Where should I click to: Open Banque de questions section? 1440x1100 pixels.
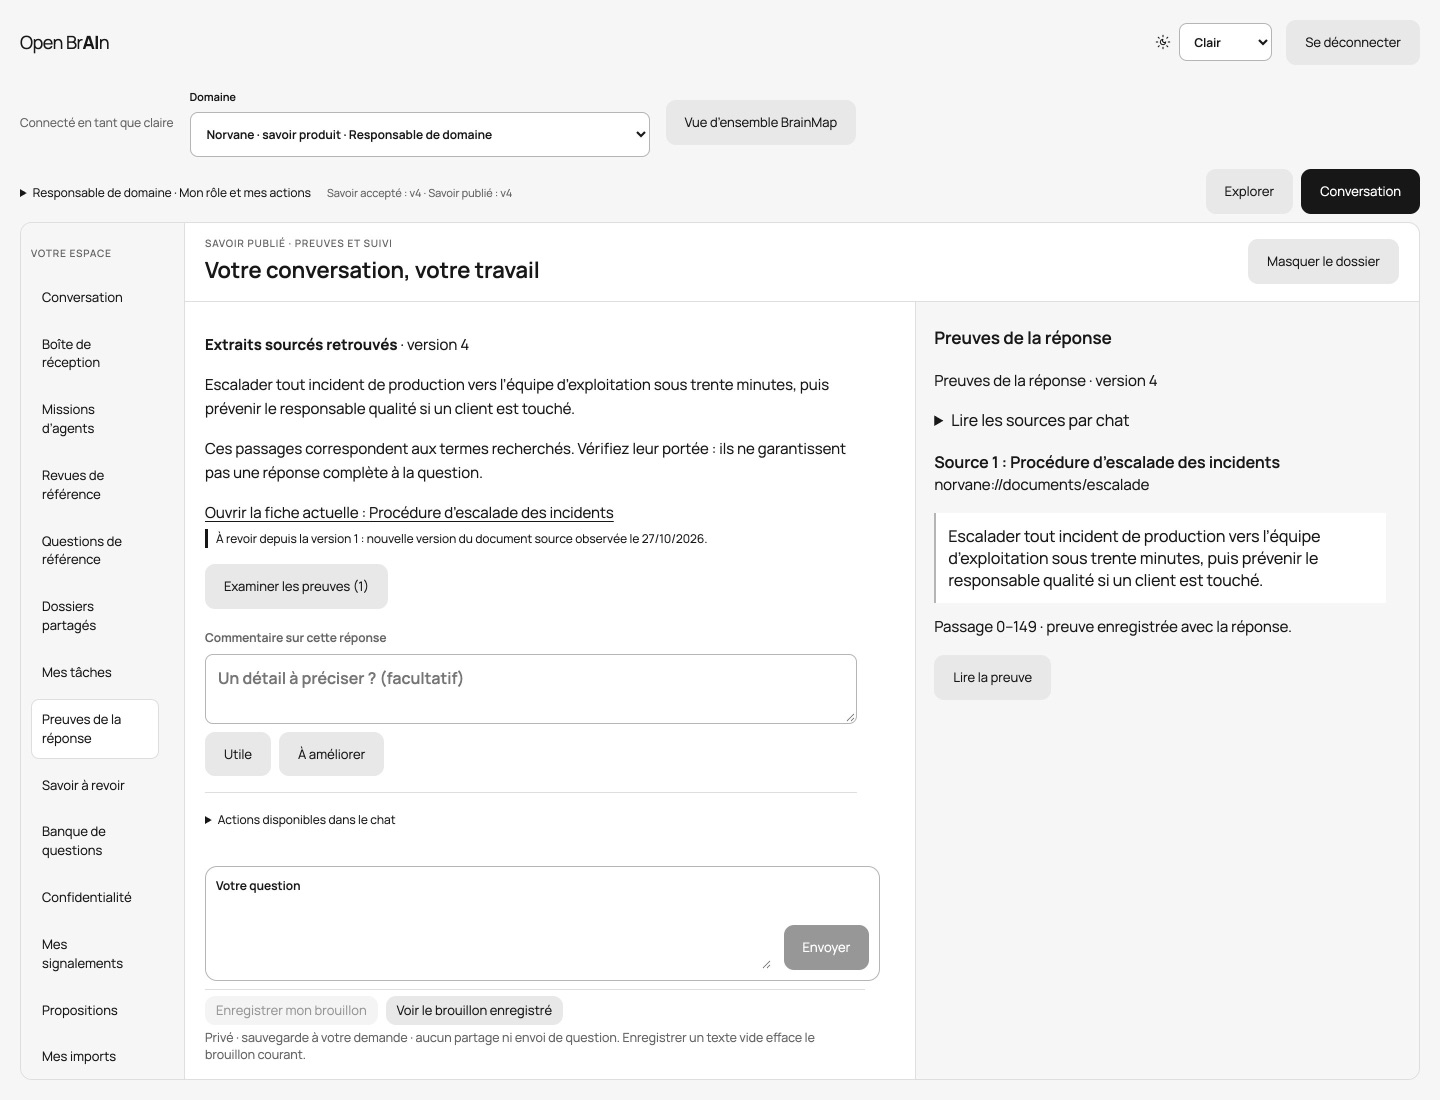(95, 841)
